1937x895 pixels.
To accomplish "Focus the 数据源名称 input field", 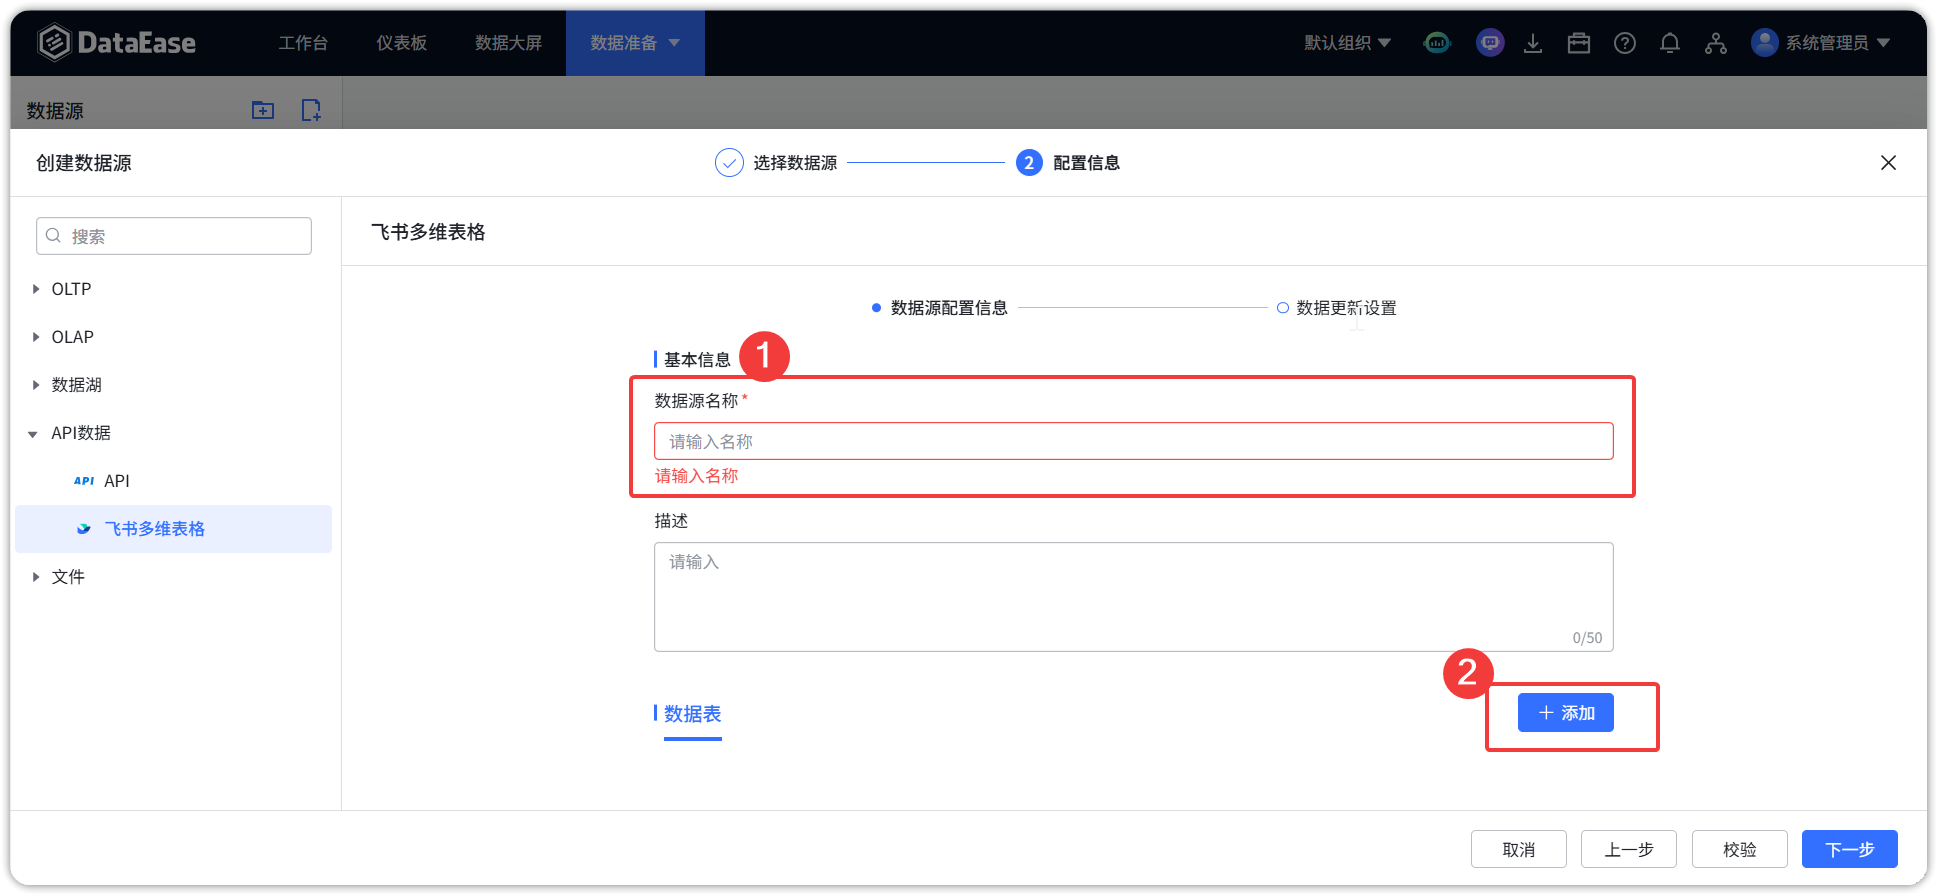I will (x=1133, y=441).
